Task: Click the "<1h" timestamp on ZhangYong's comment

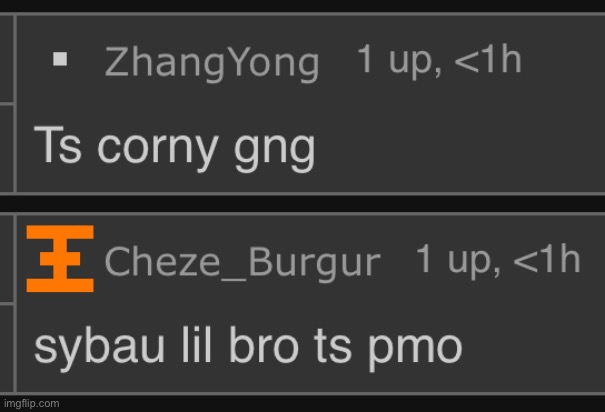Action: (x=488, y=59)
